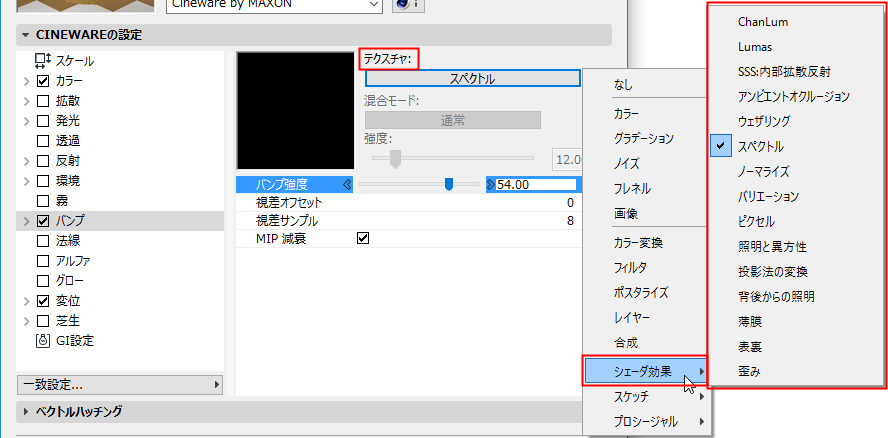
Task: Enable the グロー checkbox
Action: (43, 280)
